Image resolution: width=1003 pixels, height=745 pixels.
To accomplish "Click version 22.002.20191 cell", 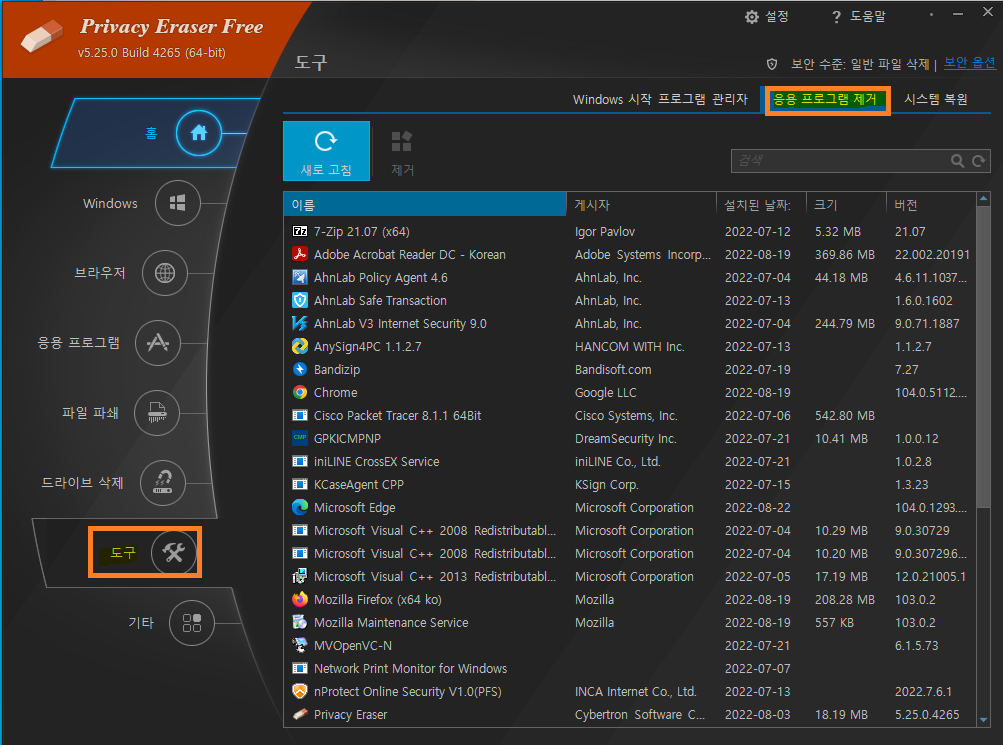I will coord(932,255).
